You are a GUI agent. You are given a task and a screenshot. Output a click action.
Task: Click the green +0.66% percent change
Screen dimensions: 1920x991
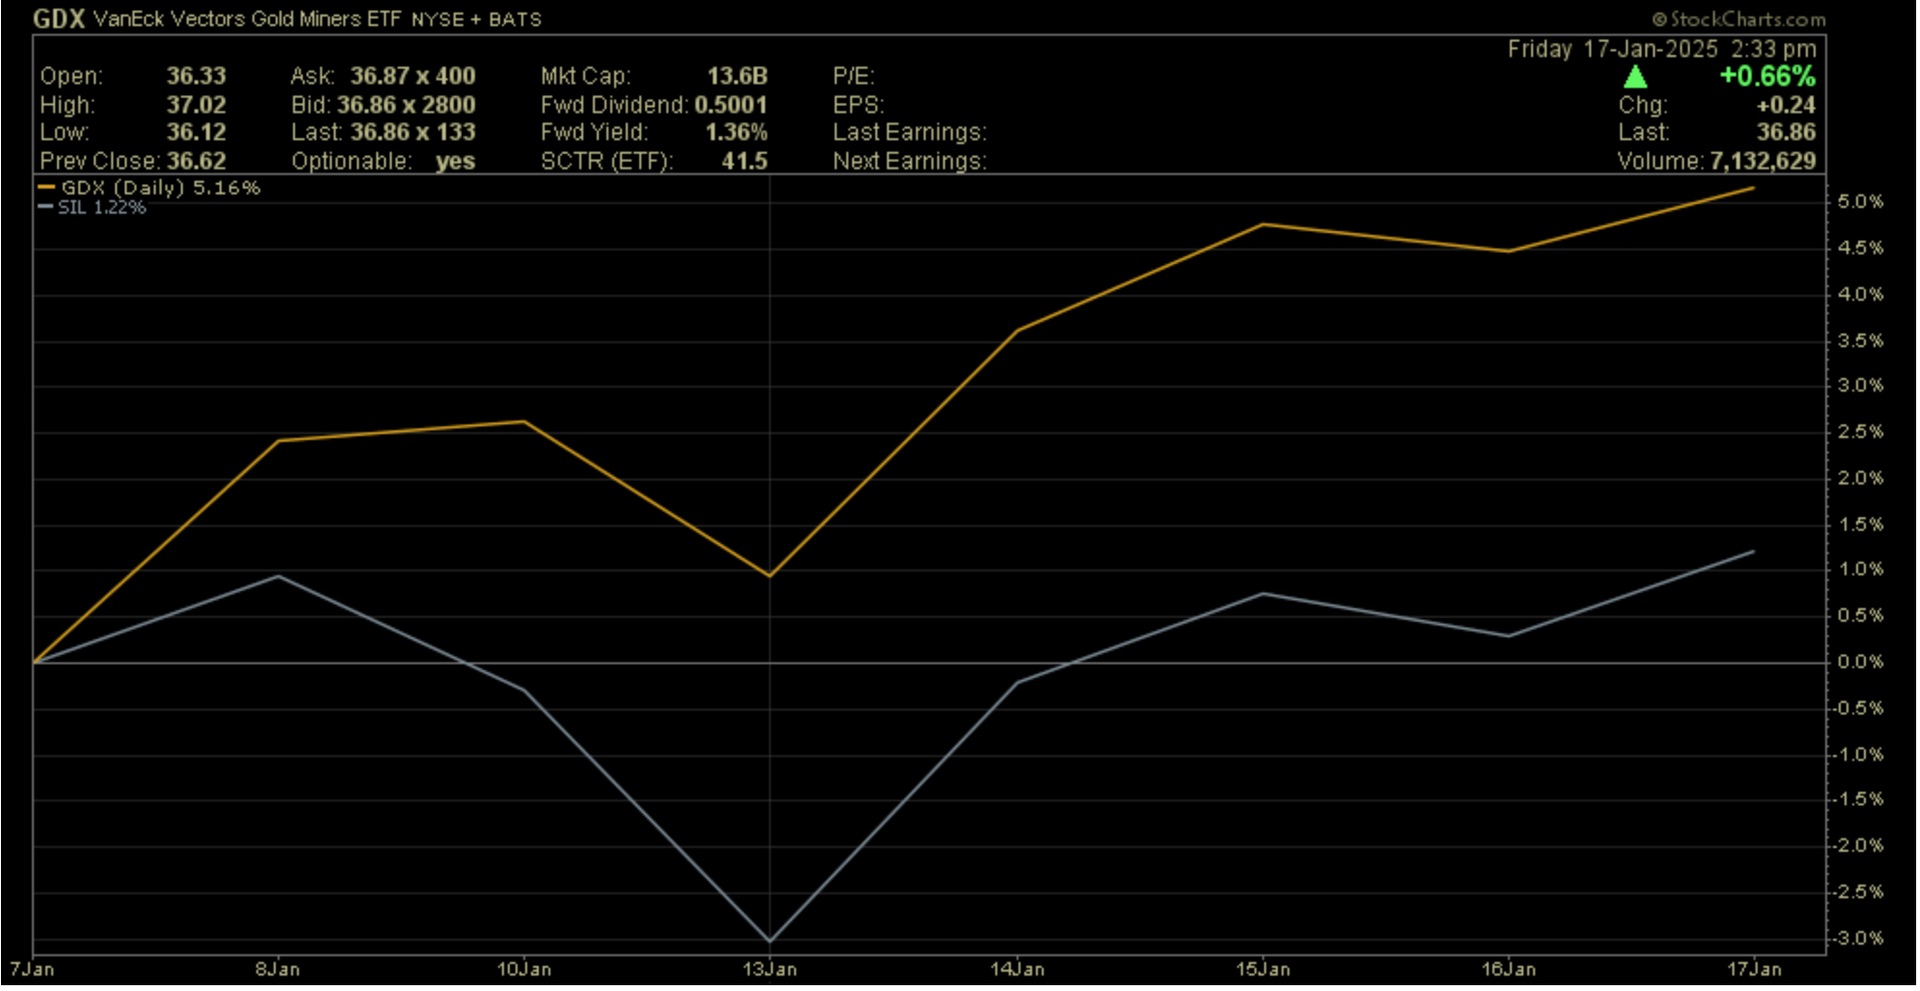tap(1767, 76)
